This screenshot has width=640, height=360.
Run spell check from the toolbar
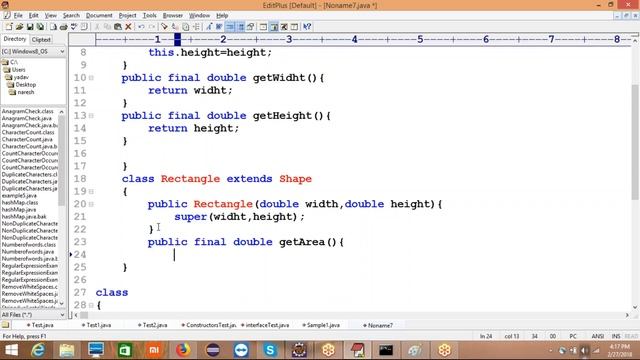[74, 27]
